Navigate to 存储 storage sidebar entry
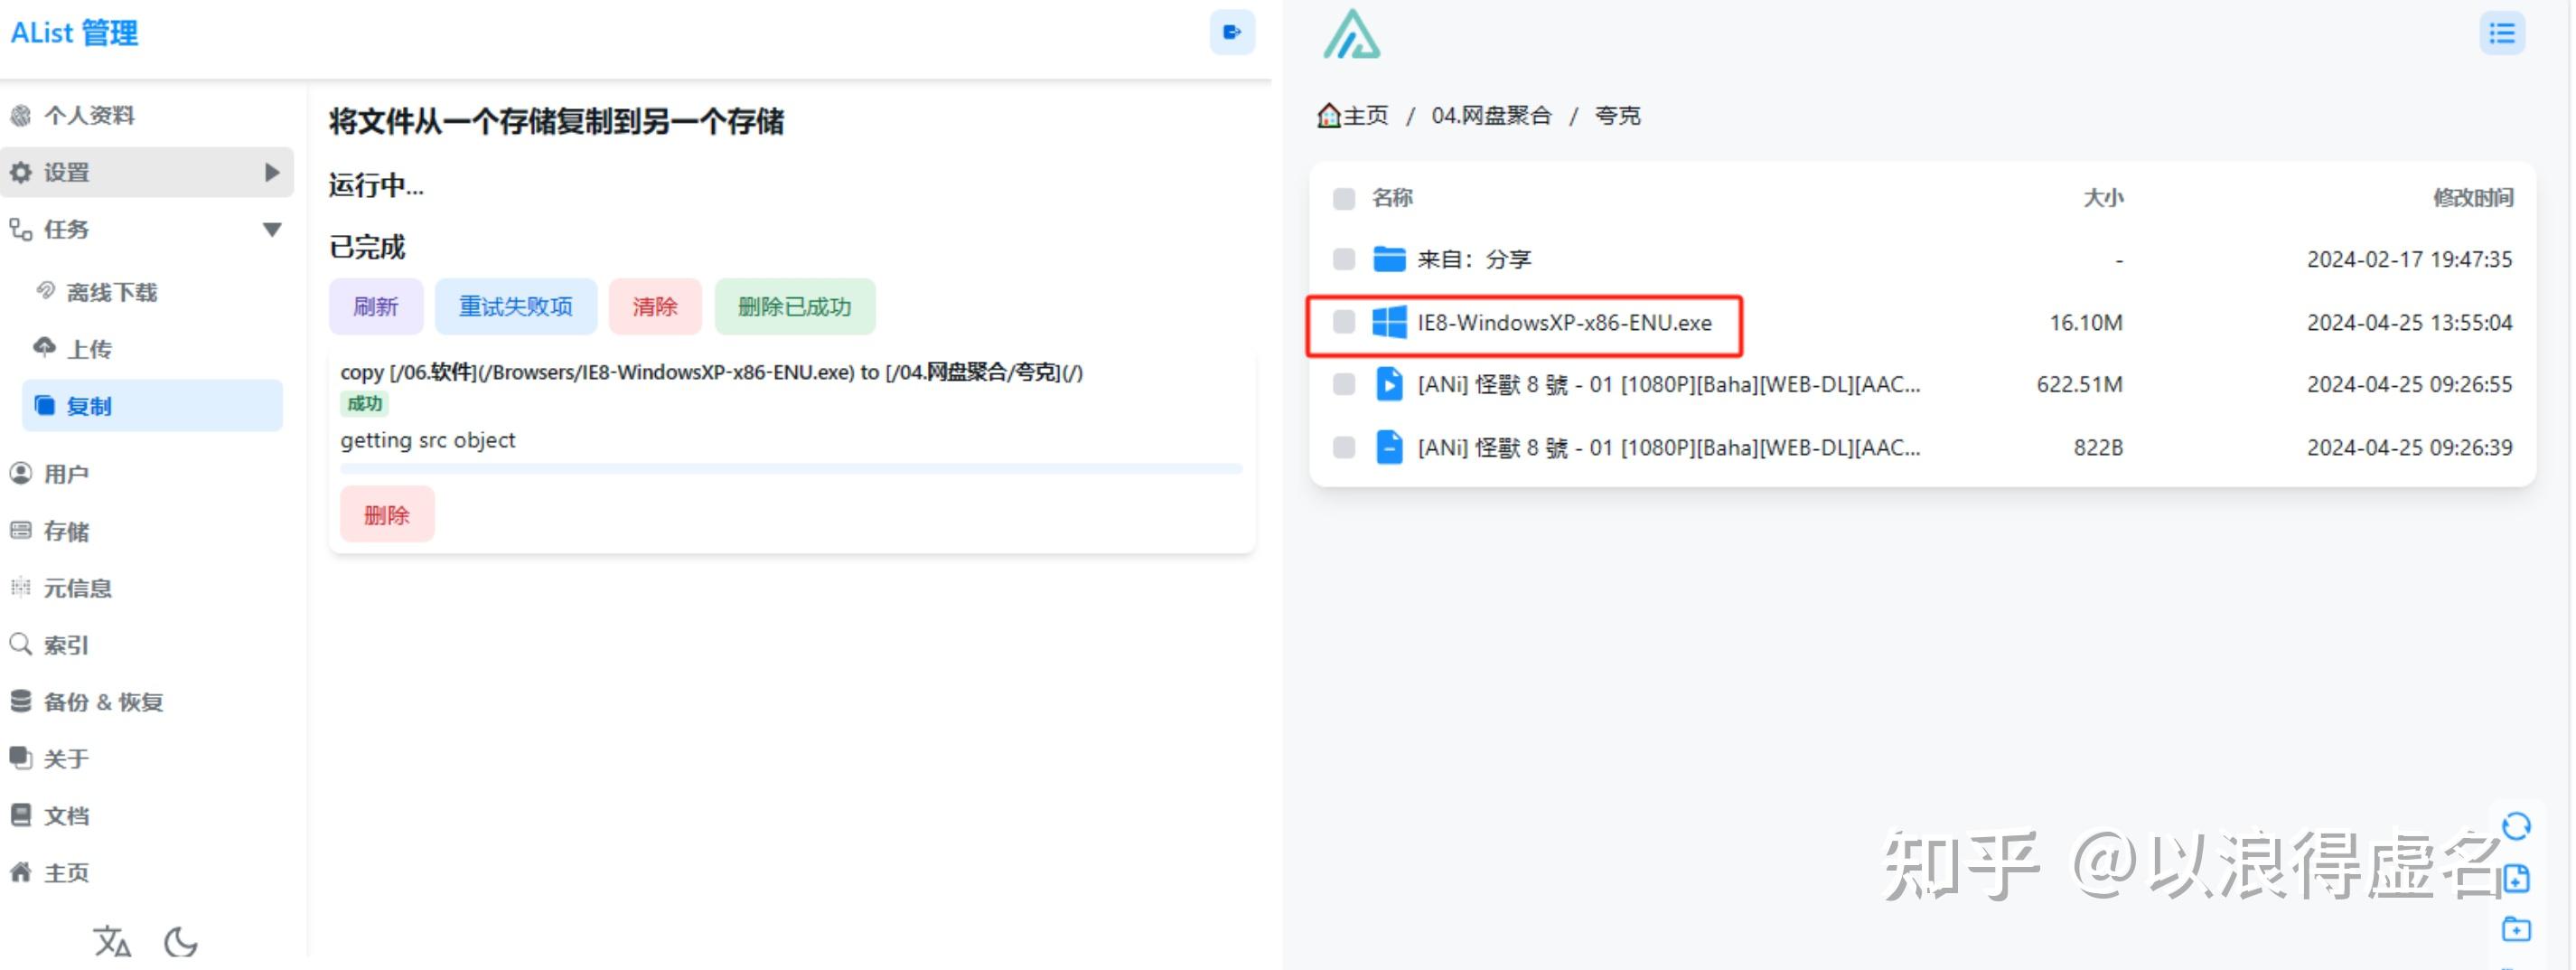Image resolution: width=2576 pixels, height=970 pixels. point(66,531)
